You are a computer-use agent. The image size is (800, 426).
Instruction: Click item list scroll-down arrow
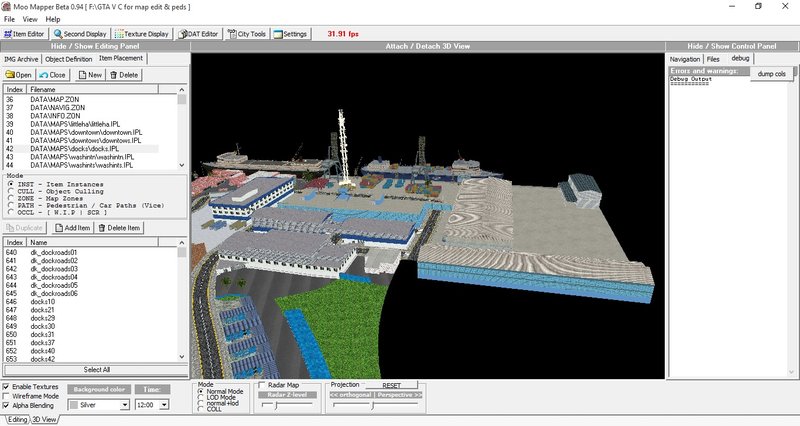(x=182, y=357)
